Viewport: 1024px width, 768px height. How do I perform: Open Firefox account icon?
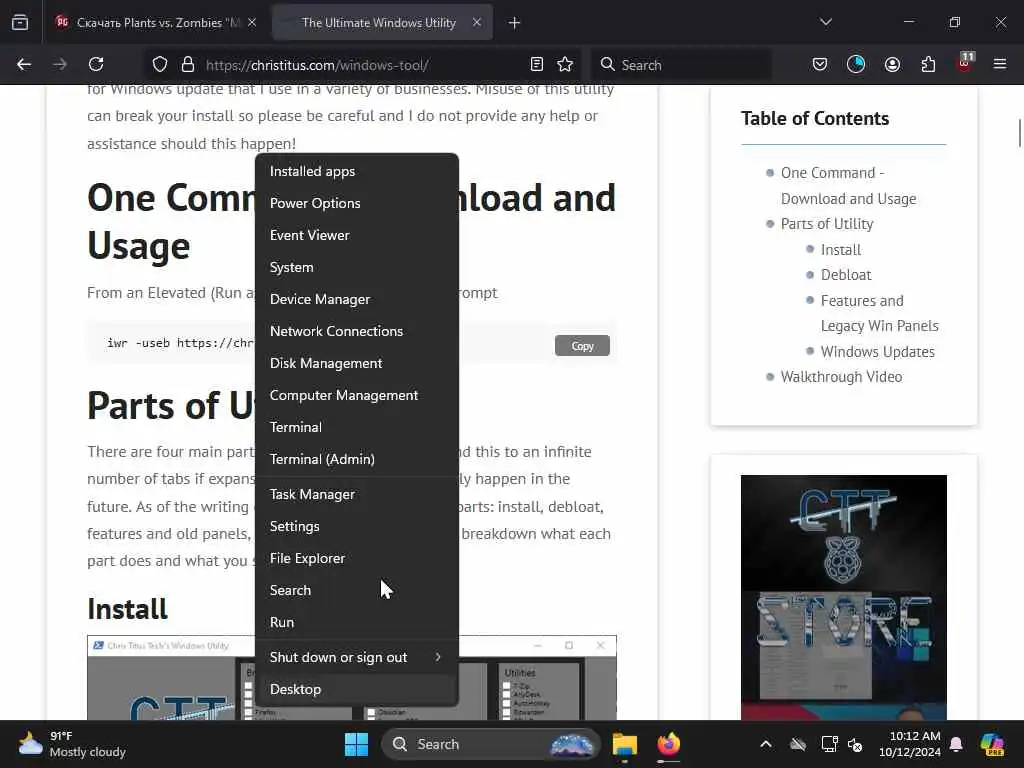click(x=892, y=64)
